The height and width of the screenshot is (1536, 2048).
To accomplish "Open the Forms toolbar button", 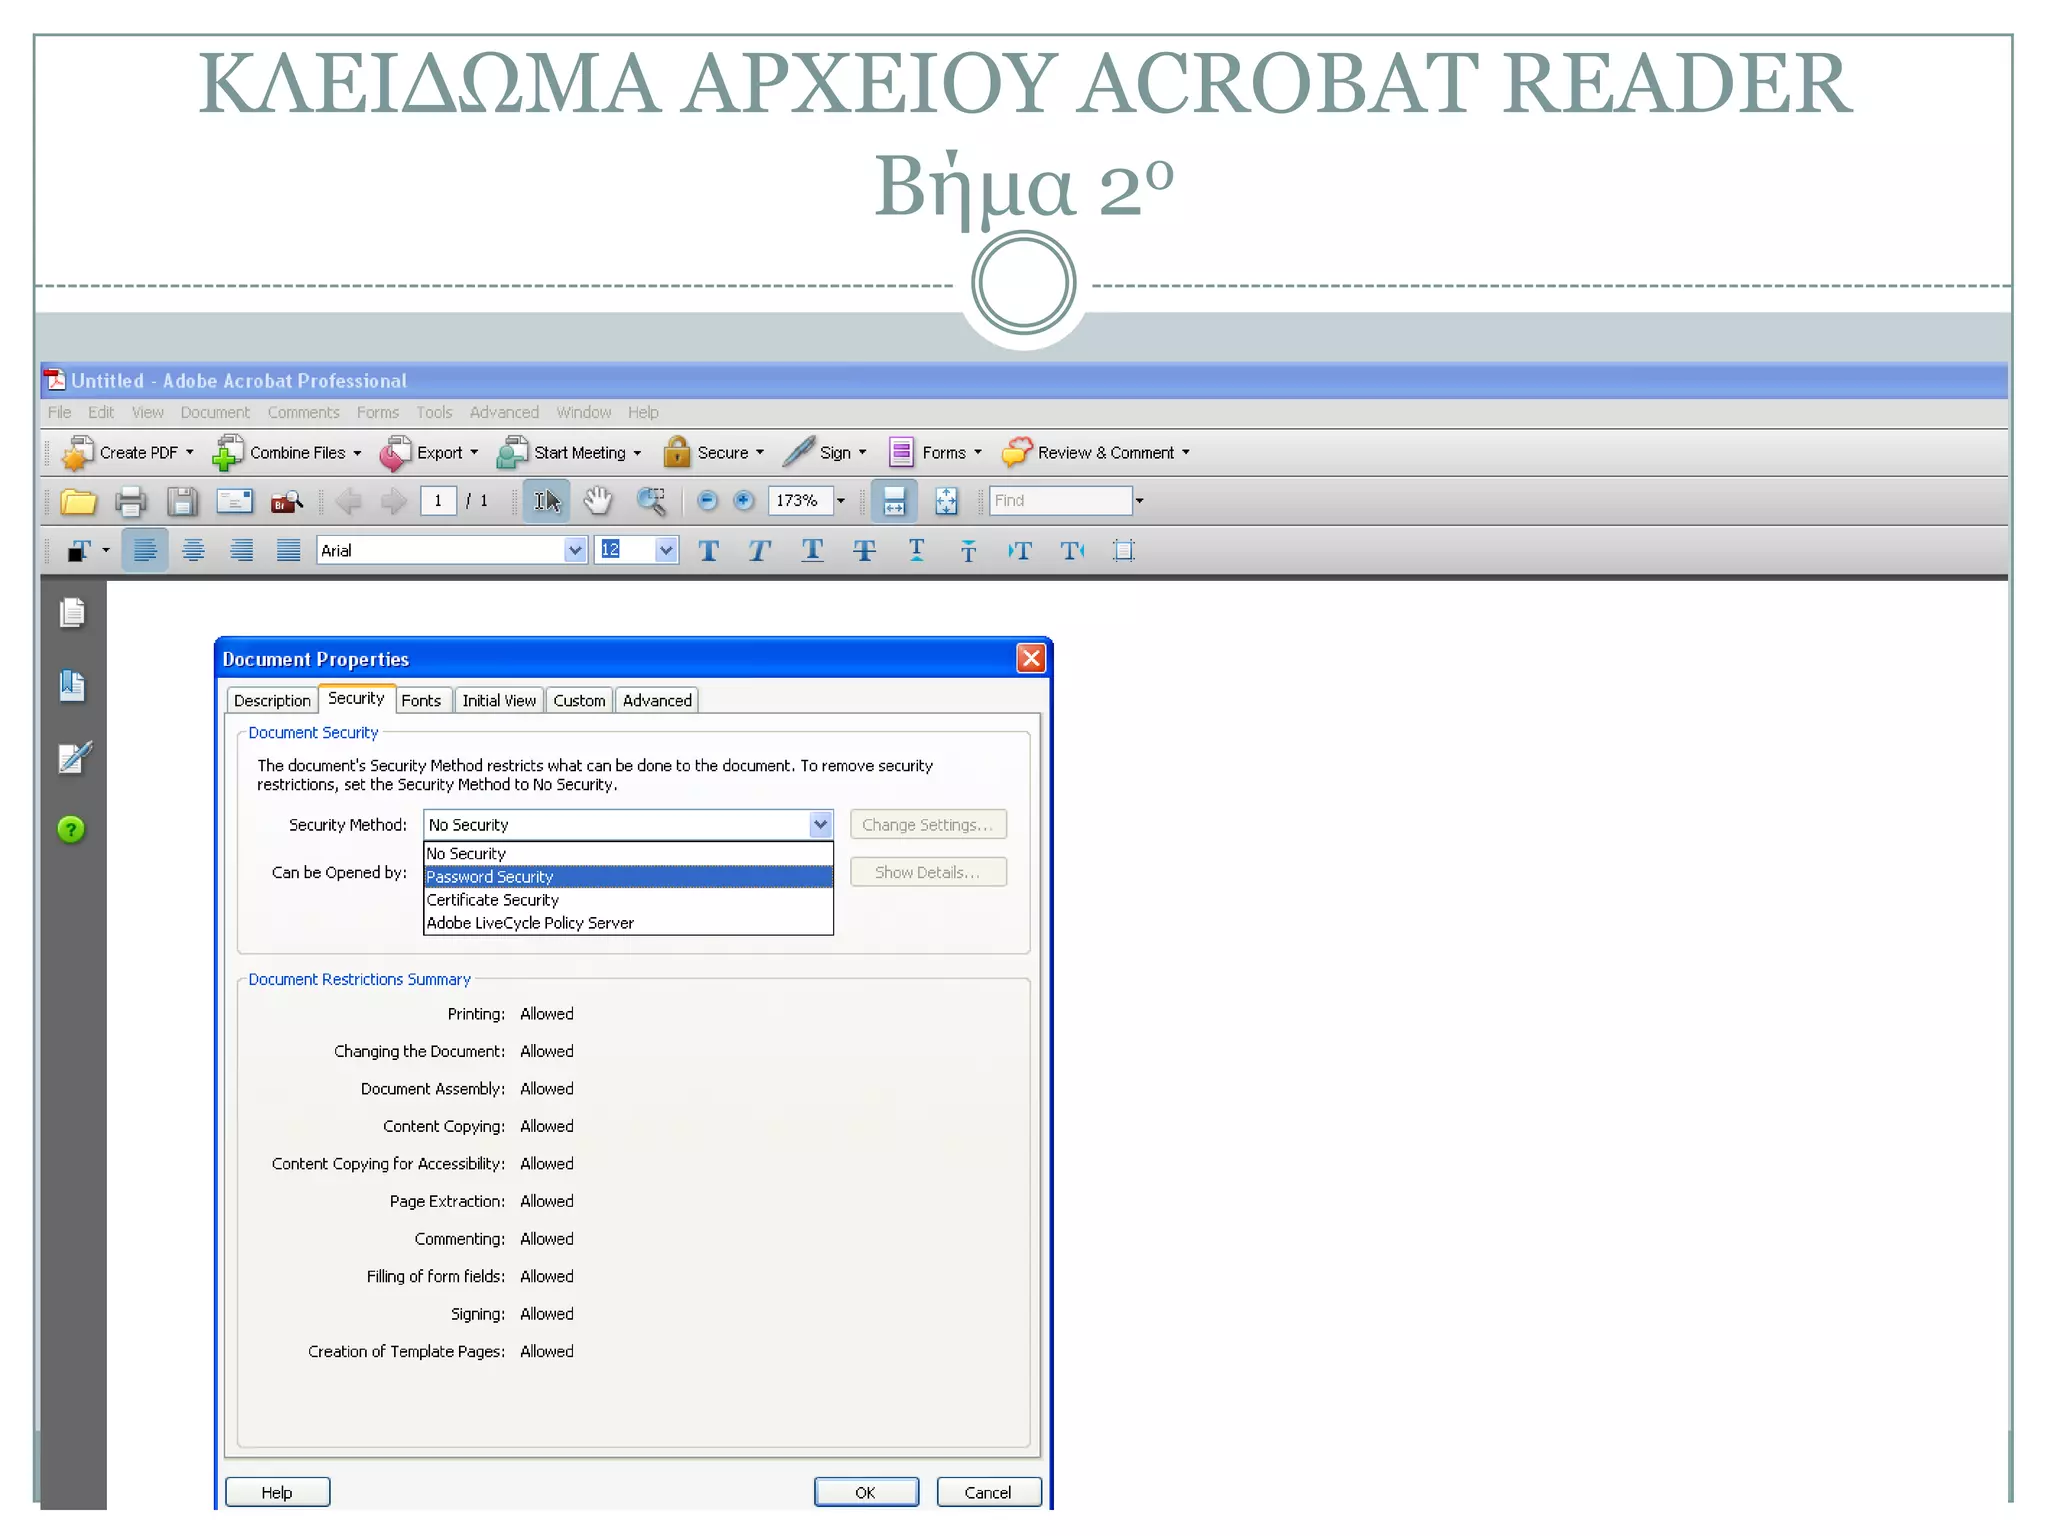I will point(935,453).
